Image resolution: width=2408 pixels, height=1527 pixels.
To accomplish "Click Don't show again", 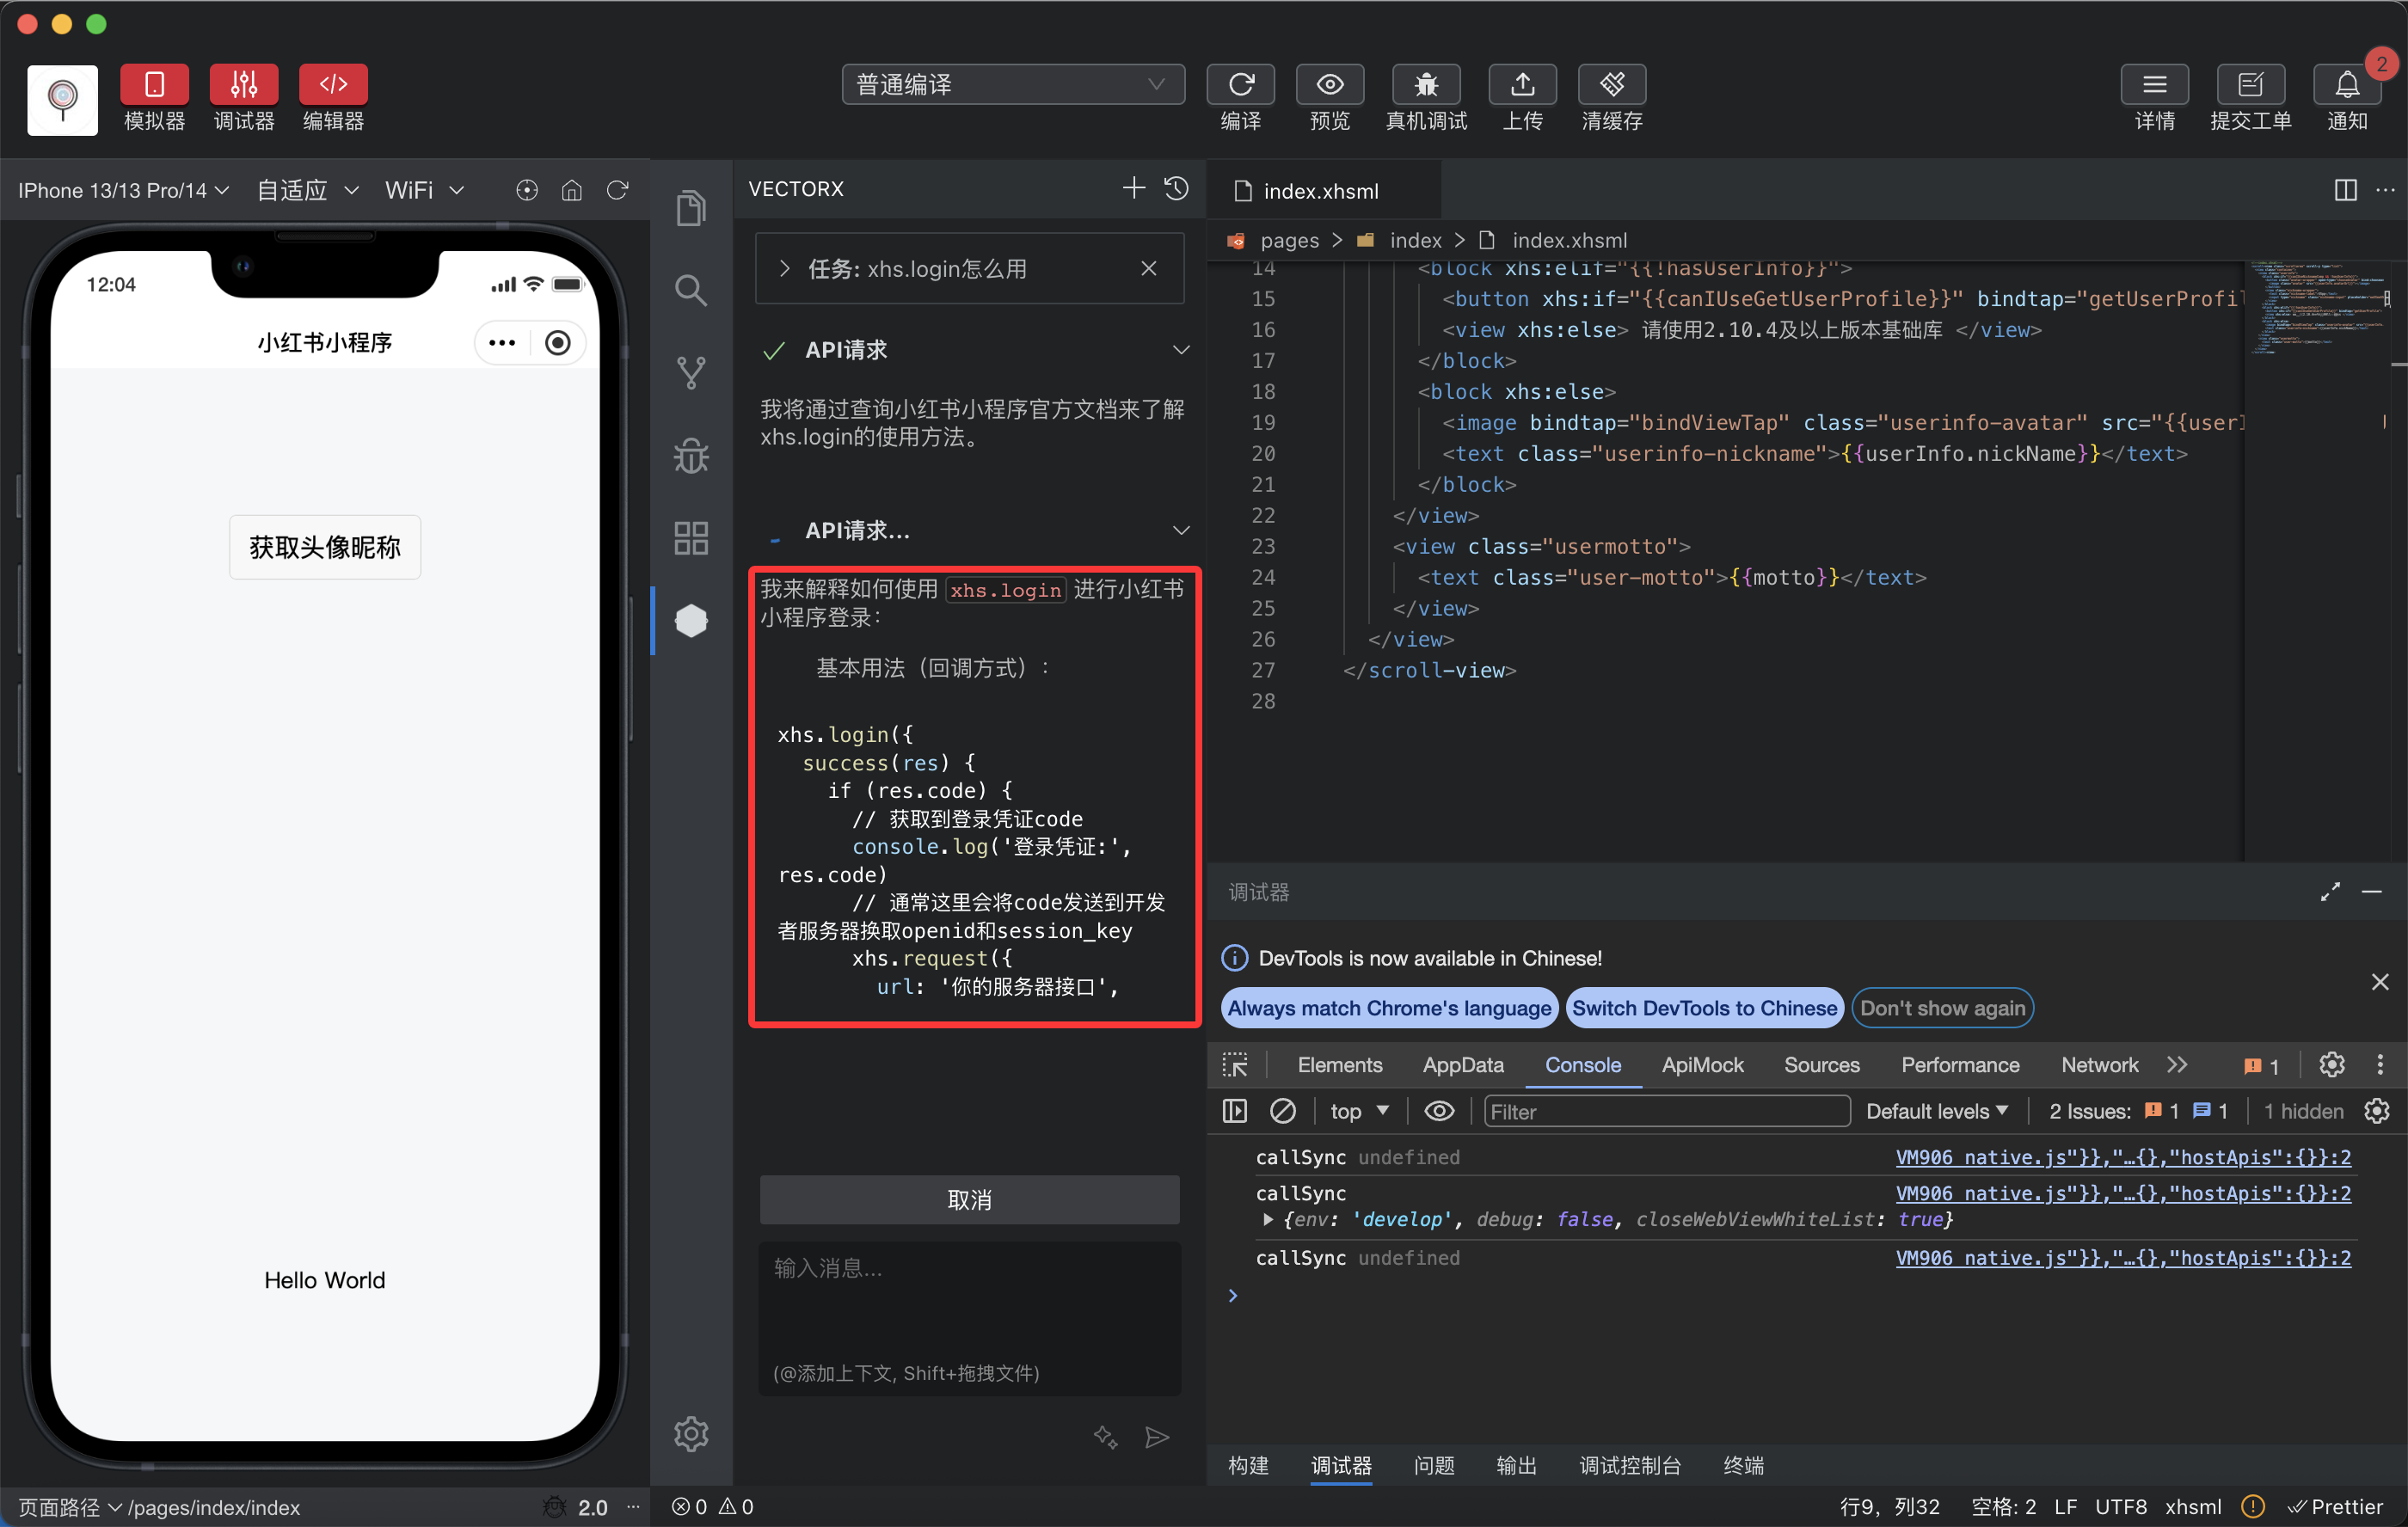I will click(1942, 1008).
